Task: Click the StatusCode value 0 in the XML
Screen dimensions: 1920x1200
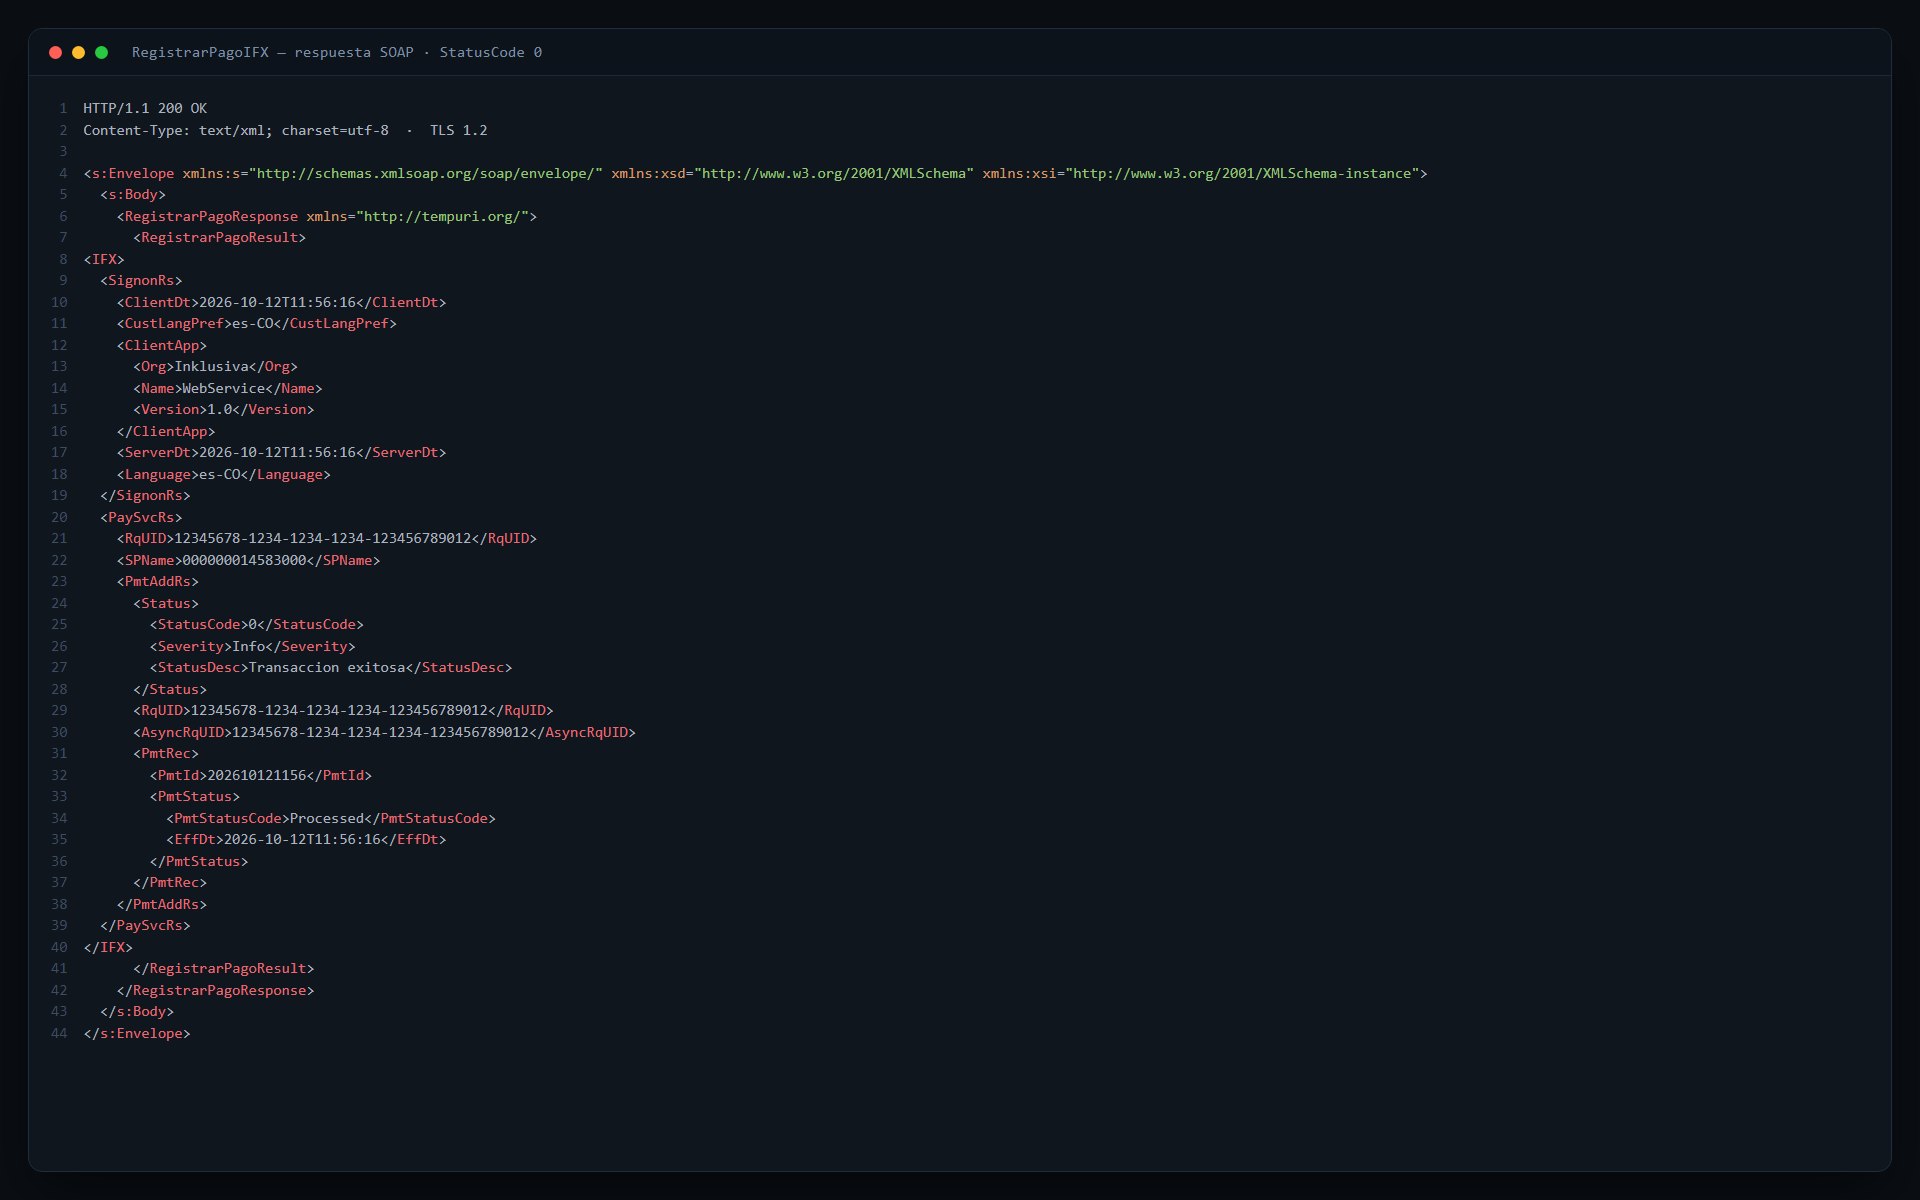Action: click(253, 624)
